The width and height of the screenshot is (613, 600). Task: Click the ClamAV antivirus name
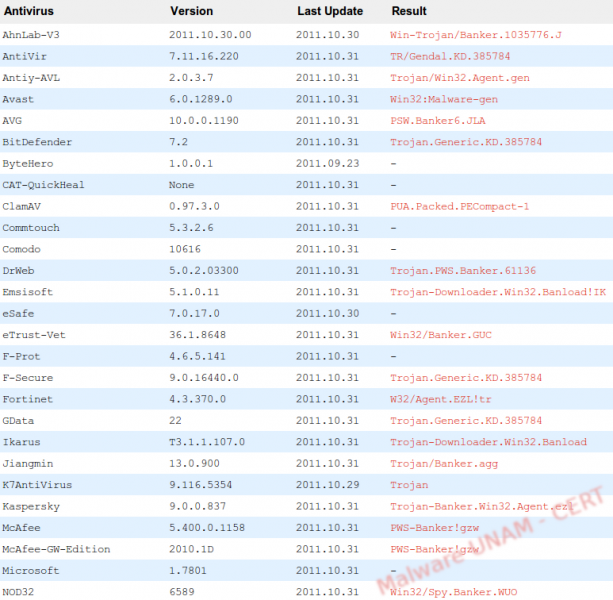click(x=22, y=206)
